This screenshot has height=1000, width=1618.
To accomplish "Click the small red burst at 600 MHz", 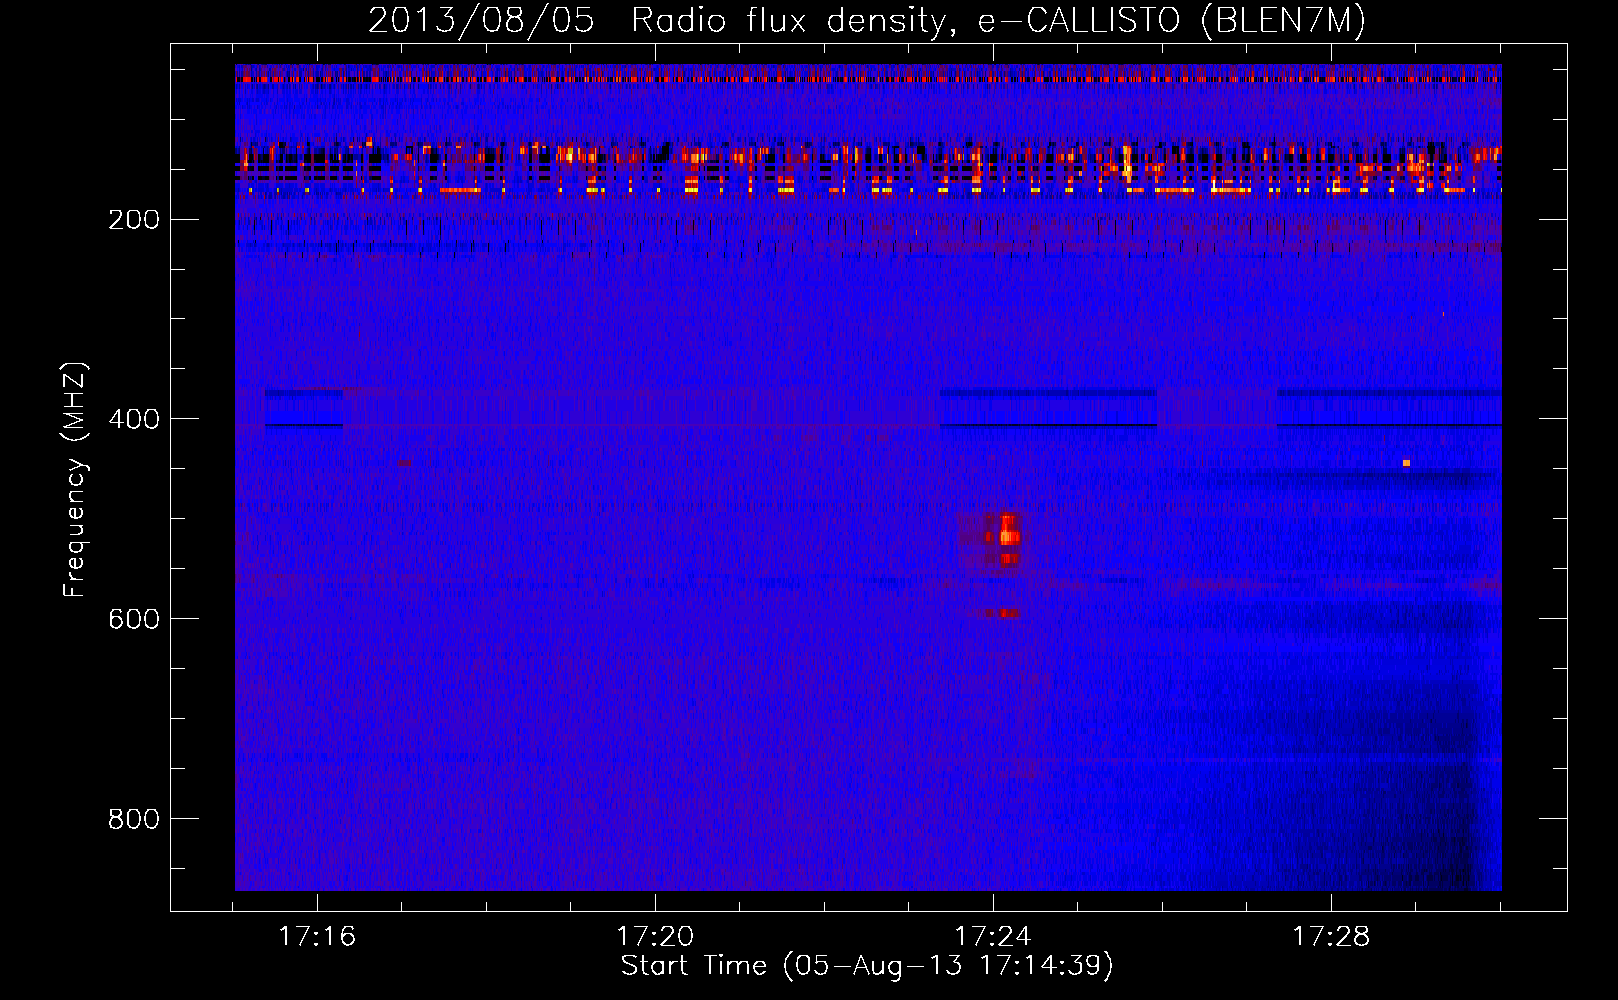I will click(1001, 613).
